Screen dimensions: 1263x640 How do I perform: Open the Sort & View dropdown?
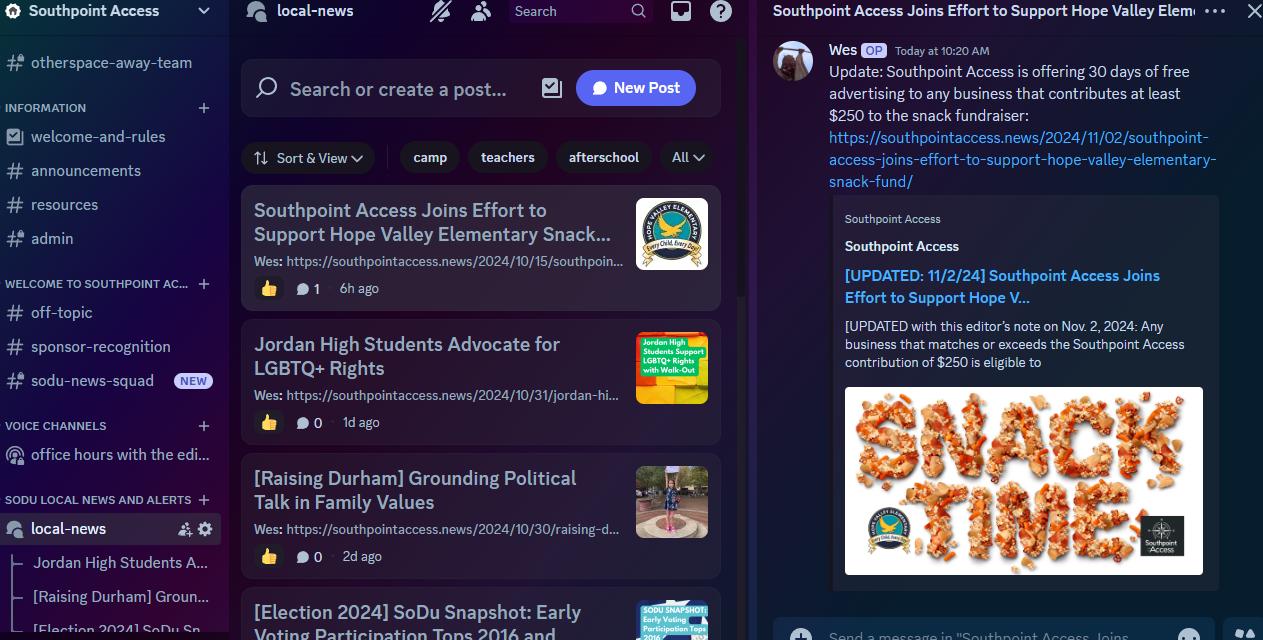click(x=308, y=157)
